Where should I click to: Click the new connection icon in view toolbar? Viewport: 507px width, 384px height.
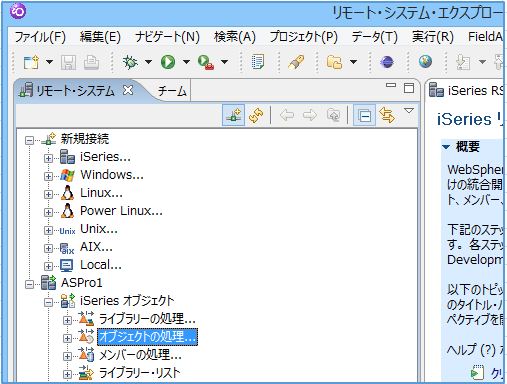(233, 115)
